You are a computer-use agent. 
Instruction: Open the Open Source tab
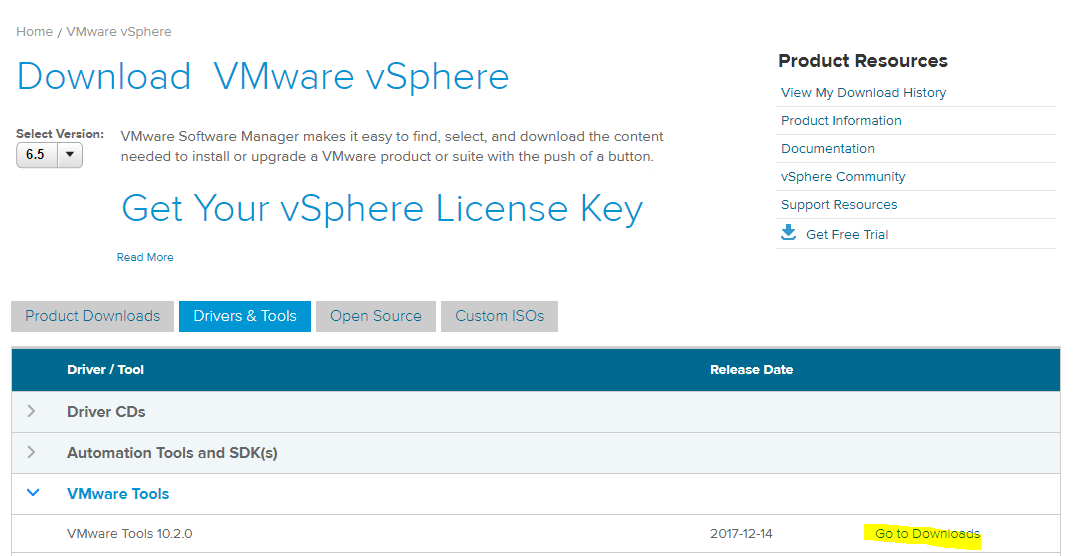pyautogui.click(x=376, y=316)
